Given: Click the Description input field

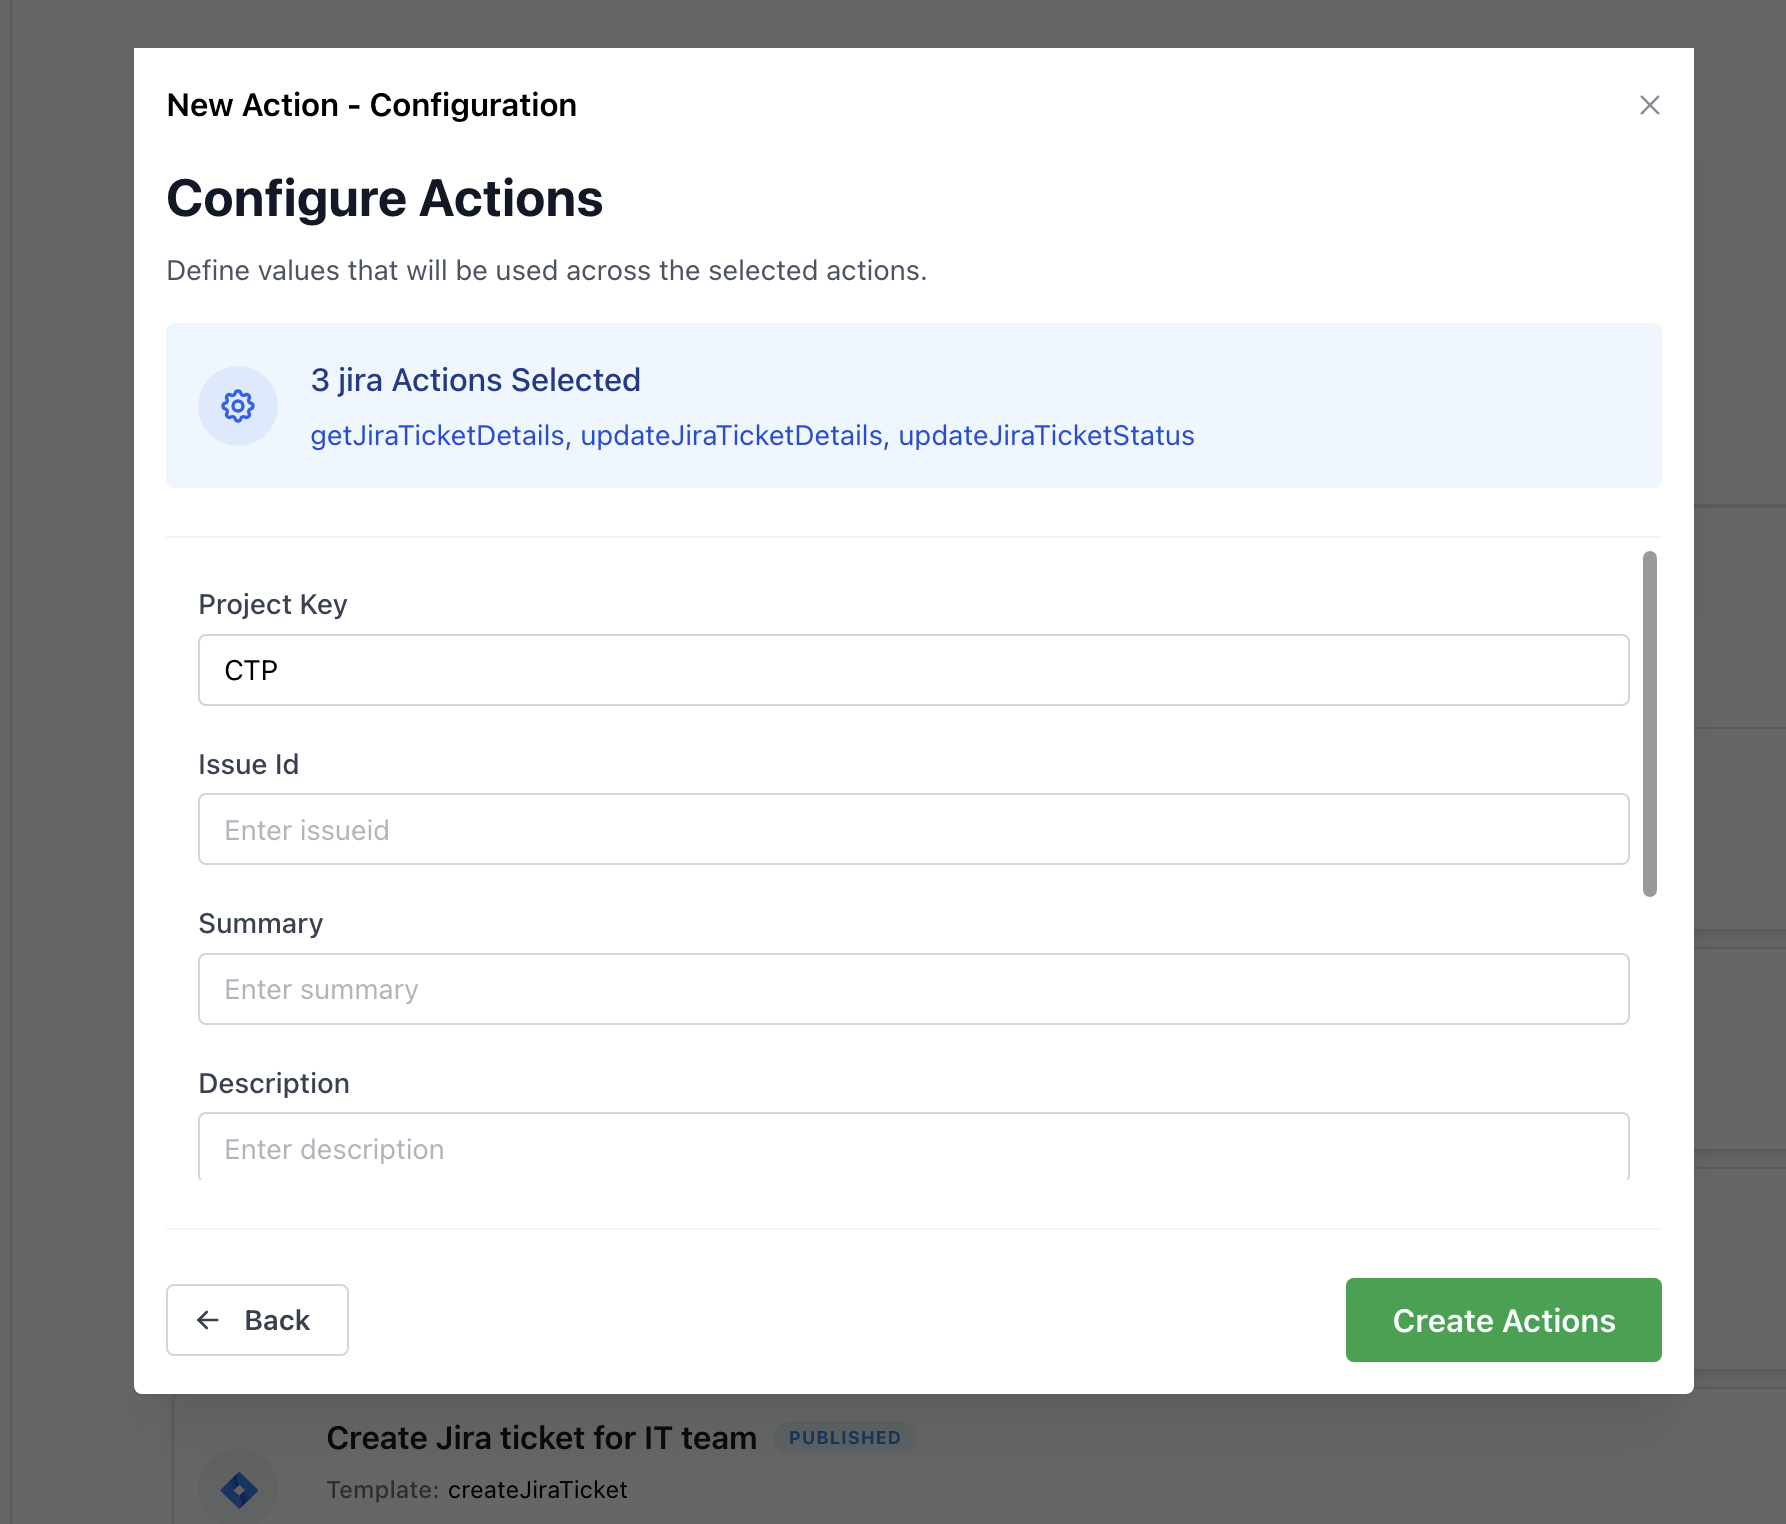Looking at the screenshot, I should tap(913, 1148).
